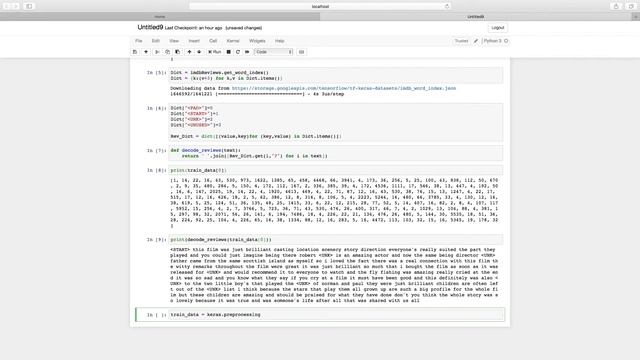Screen dimensions: 640x360
Task: Click the In [8] prompt label
Action: [x=157, y=170]
